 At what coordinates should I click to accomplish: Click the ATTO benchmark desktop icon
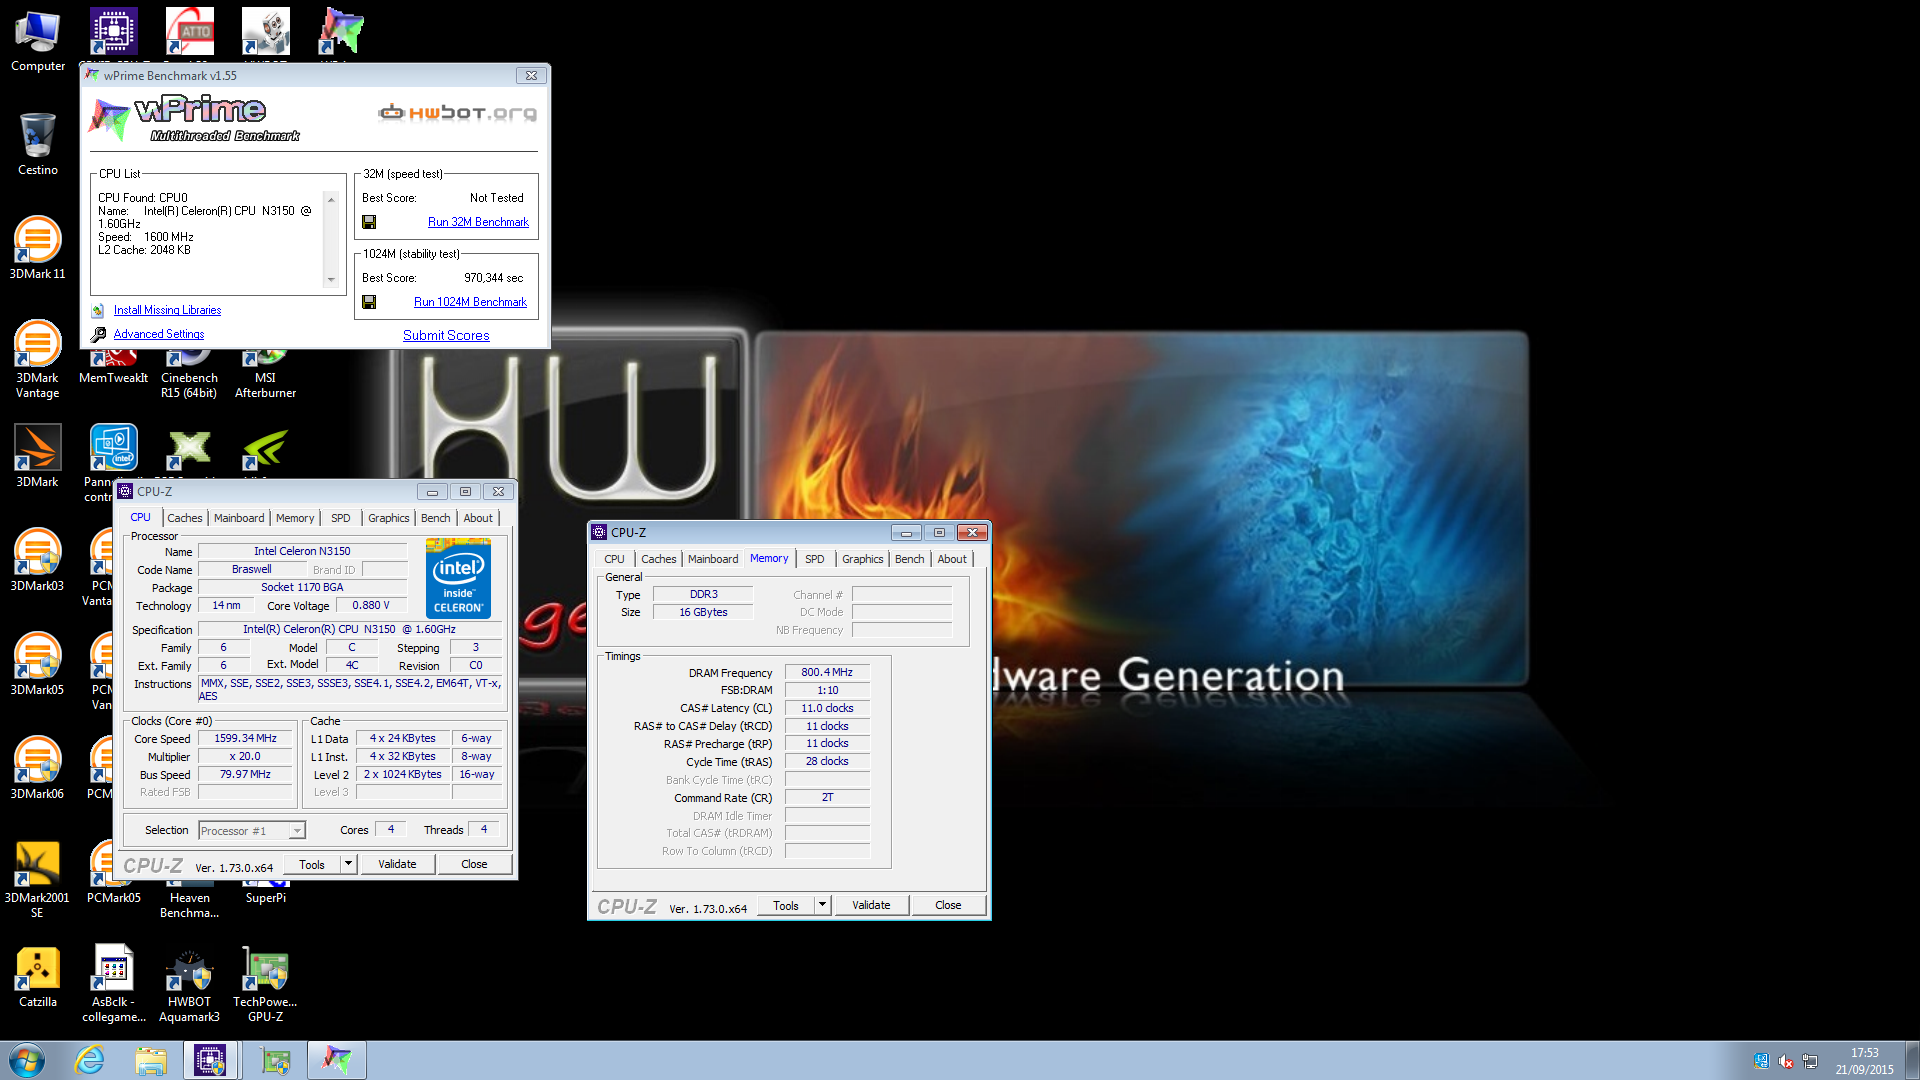(x=190, y=31)
